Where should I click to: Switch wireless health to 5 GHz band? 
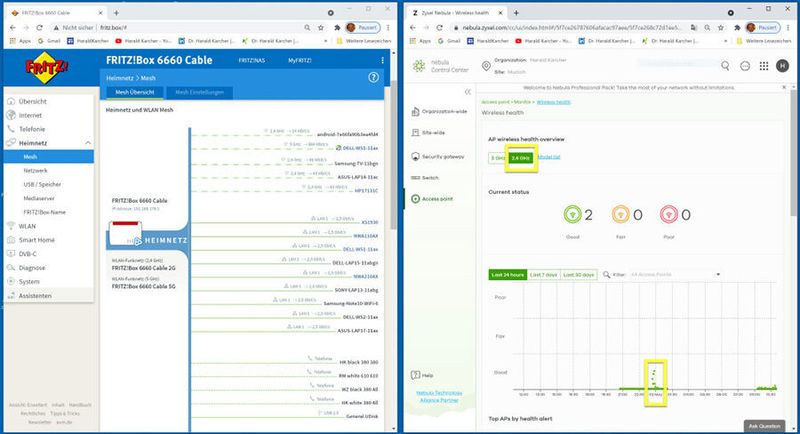point(497,158)
